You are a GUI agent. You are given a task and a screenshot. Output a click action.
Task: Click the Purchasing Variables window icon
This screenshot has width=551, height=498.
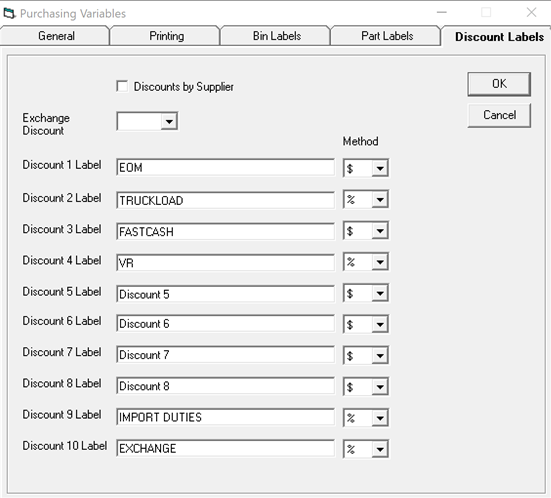[x=9, y=13]
